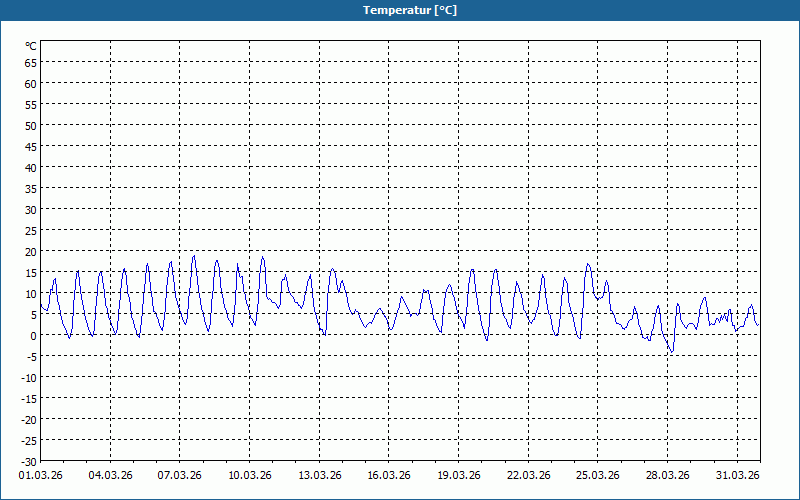The width and height of the screenshot is (800, 500).
Task: Click the 07.03.26 date label
Action: click(x=180, y=475)
